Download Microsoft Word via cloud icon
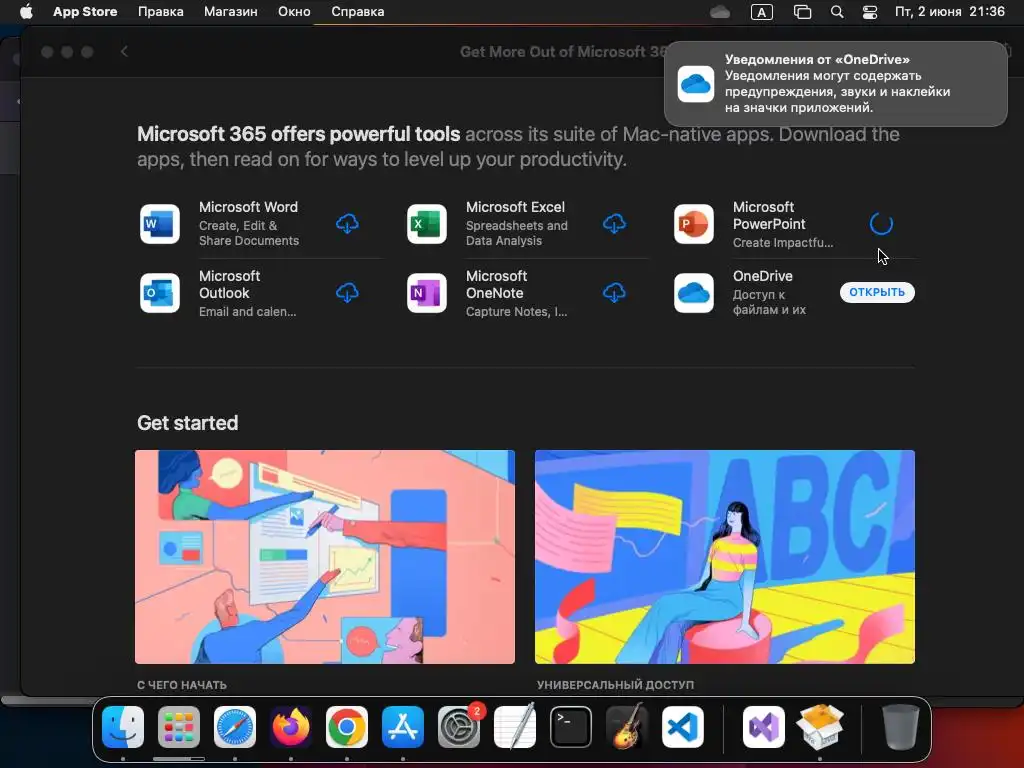The width and height of the screenshot is (1024, 768). (x=347, y=224)
